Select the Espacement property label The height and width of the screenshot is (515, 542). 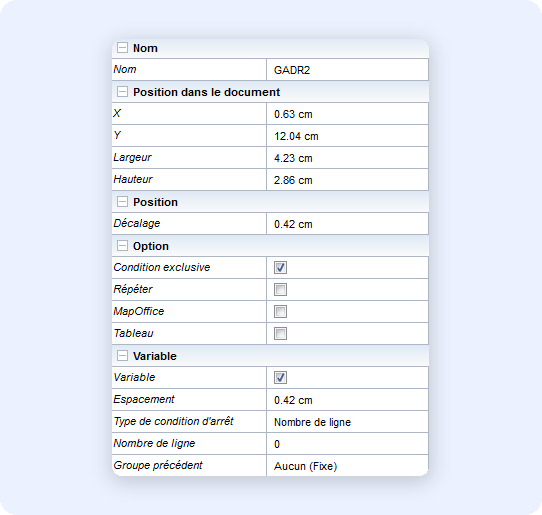(x=144, y=399)
